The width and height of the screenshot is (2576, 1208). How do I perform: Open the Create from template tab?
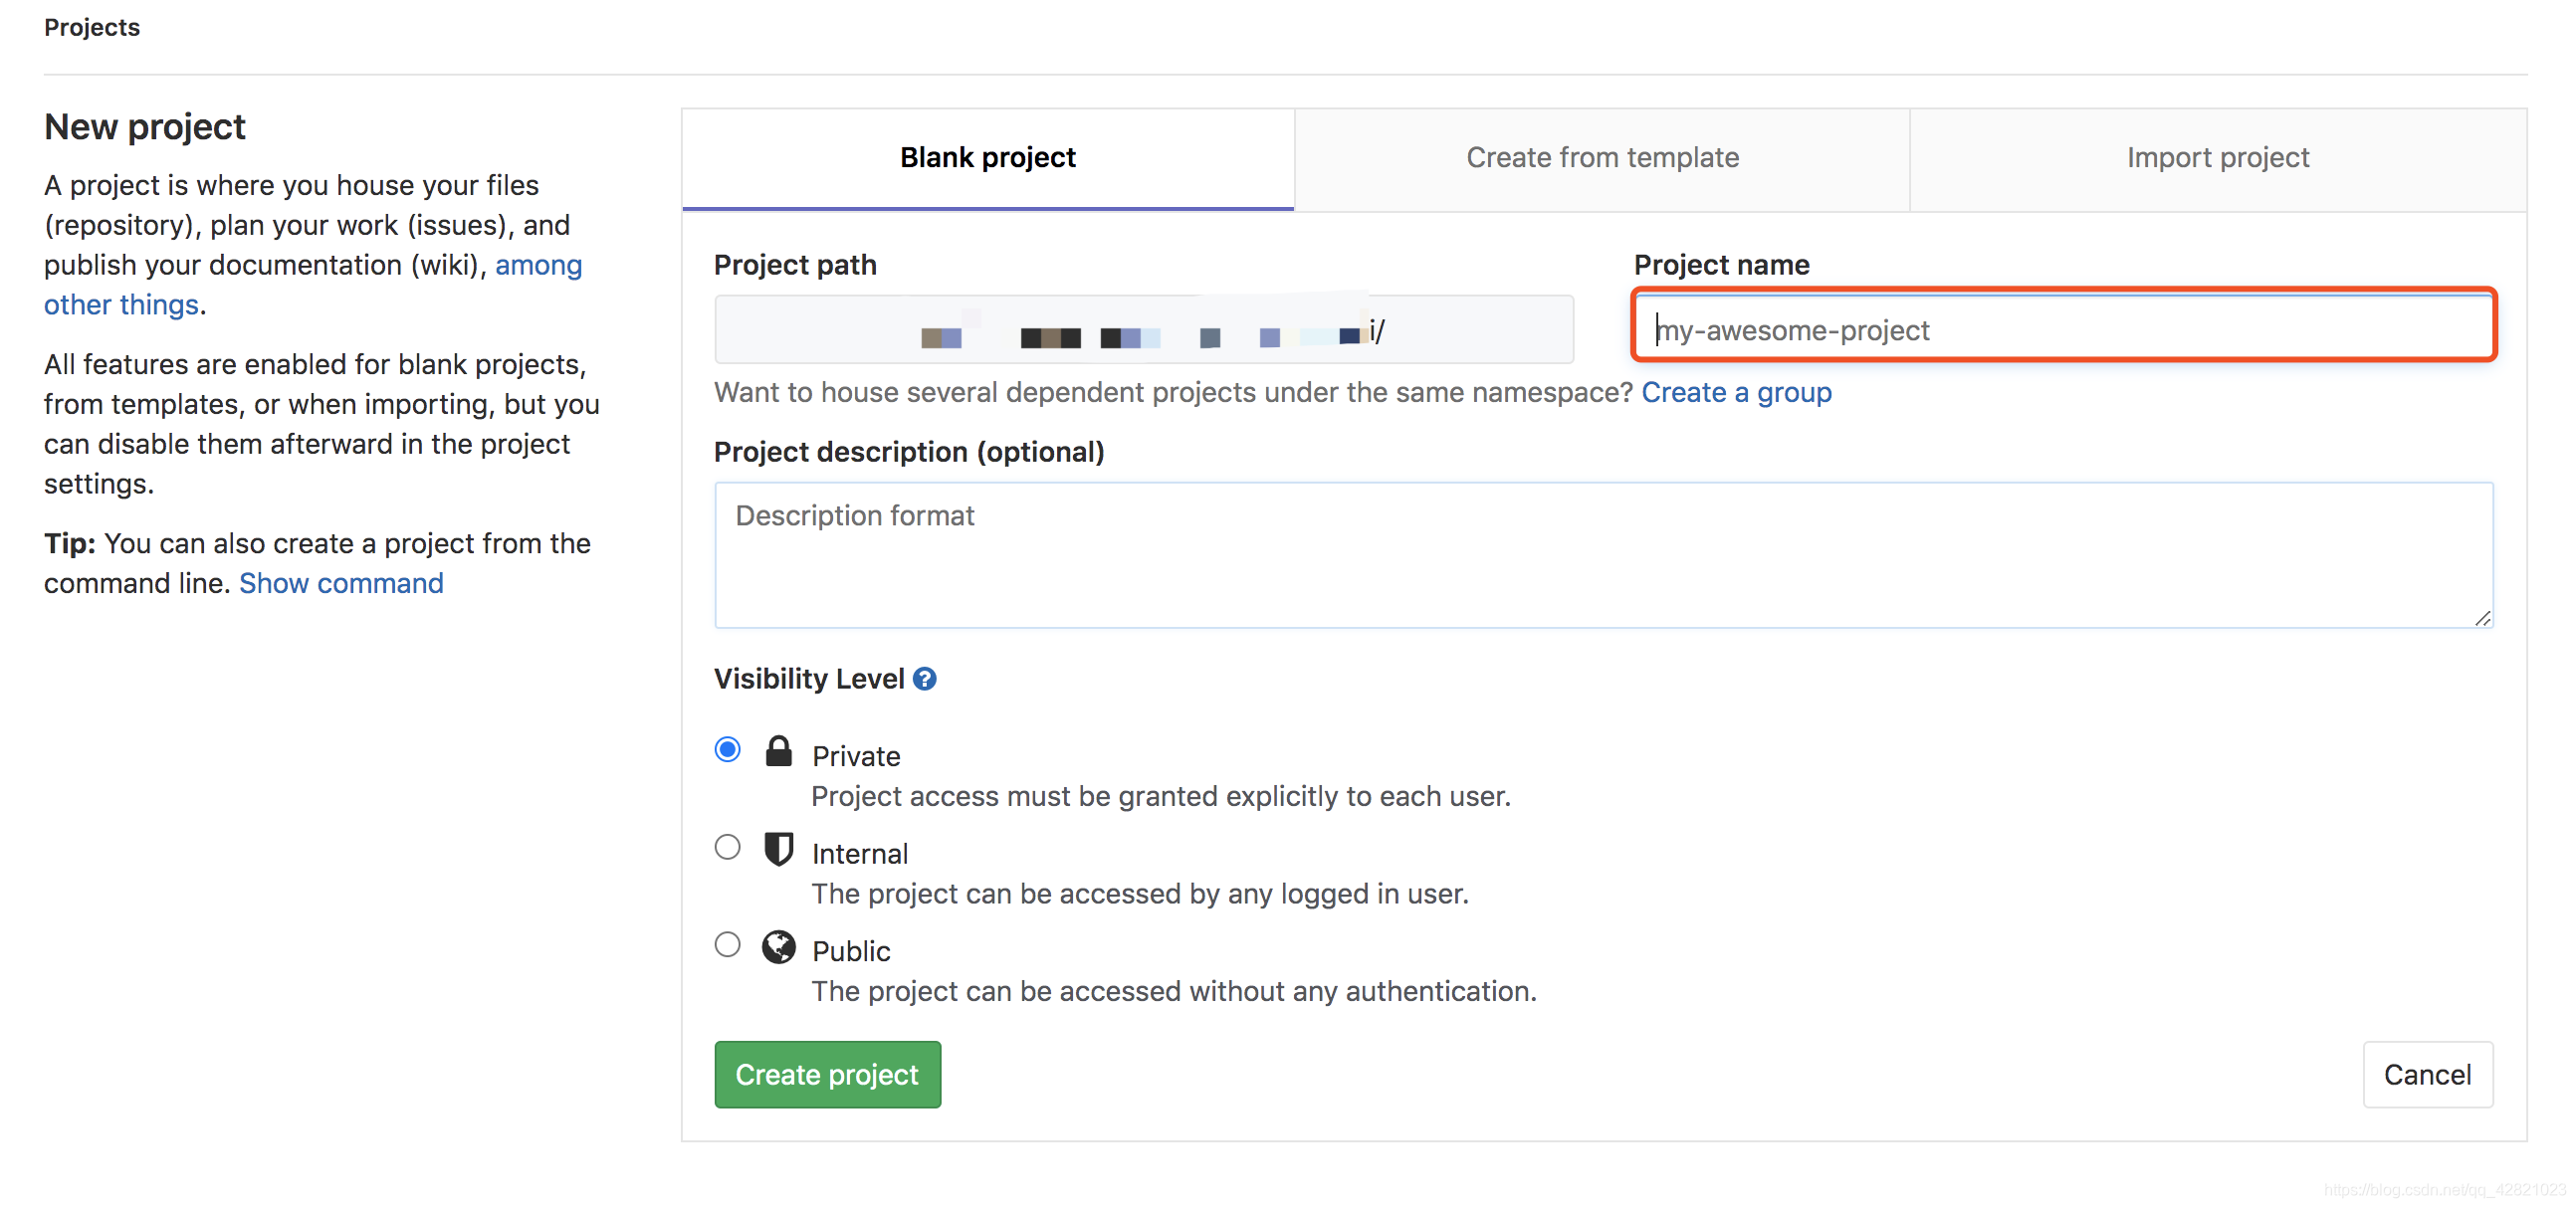[x=1602, y=158]
